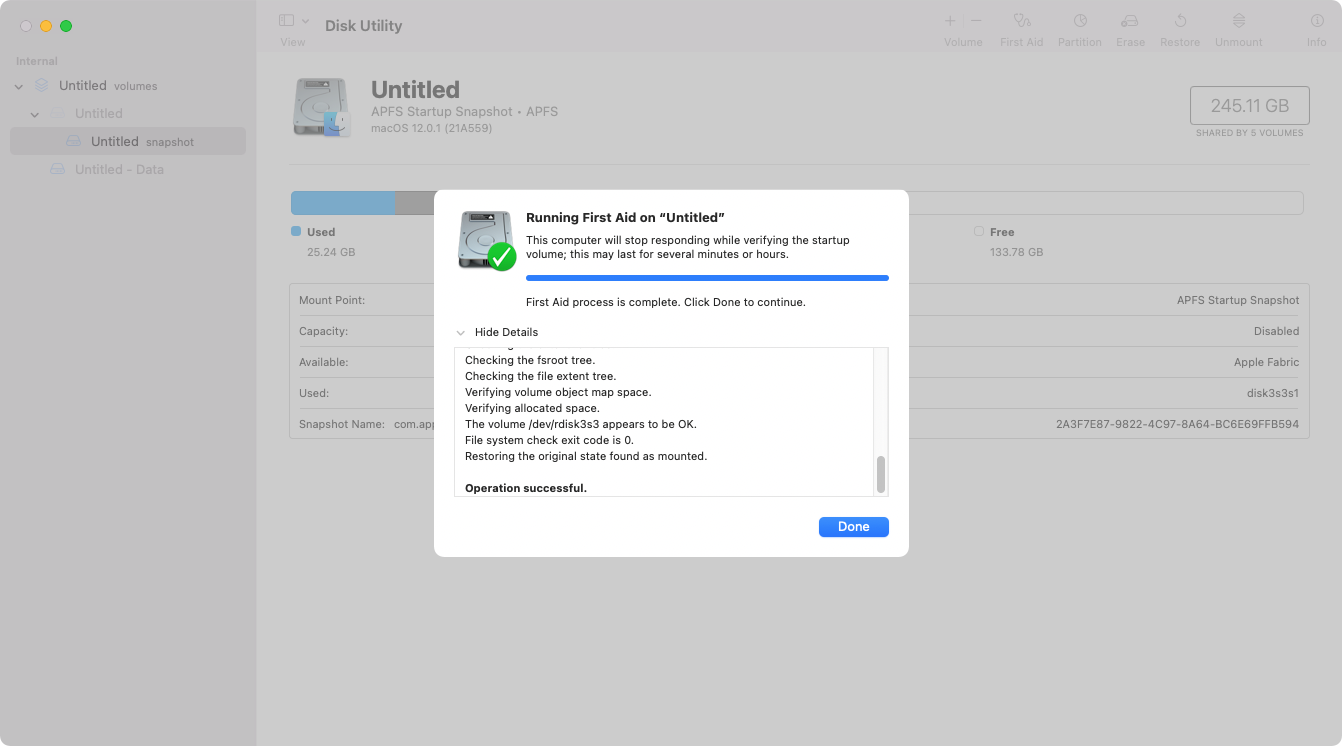The image size is (1342, 746).
Task: Click the Unmount toolbar icon
Action: 1238,21
